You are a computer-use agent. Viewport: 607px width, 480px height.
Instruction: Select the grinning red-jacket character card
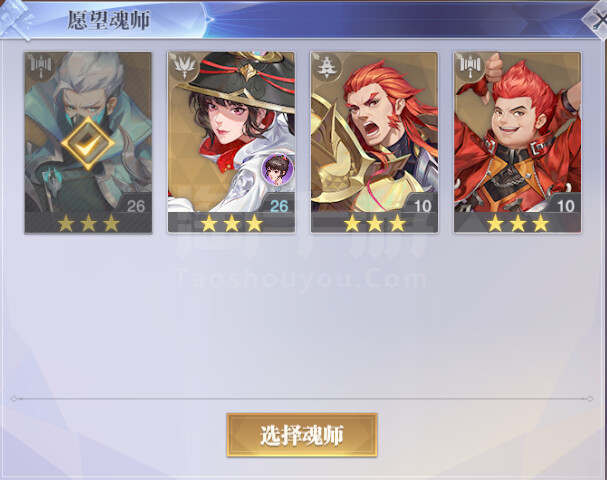coord(517,142)
